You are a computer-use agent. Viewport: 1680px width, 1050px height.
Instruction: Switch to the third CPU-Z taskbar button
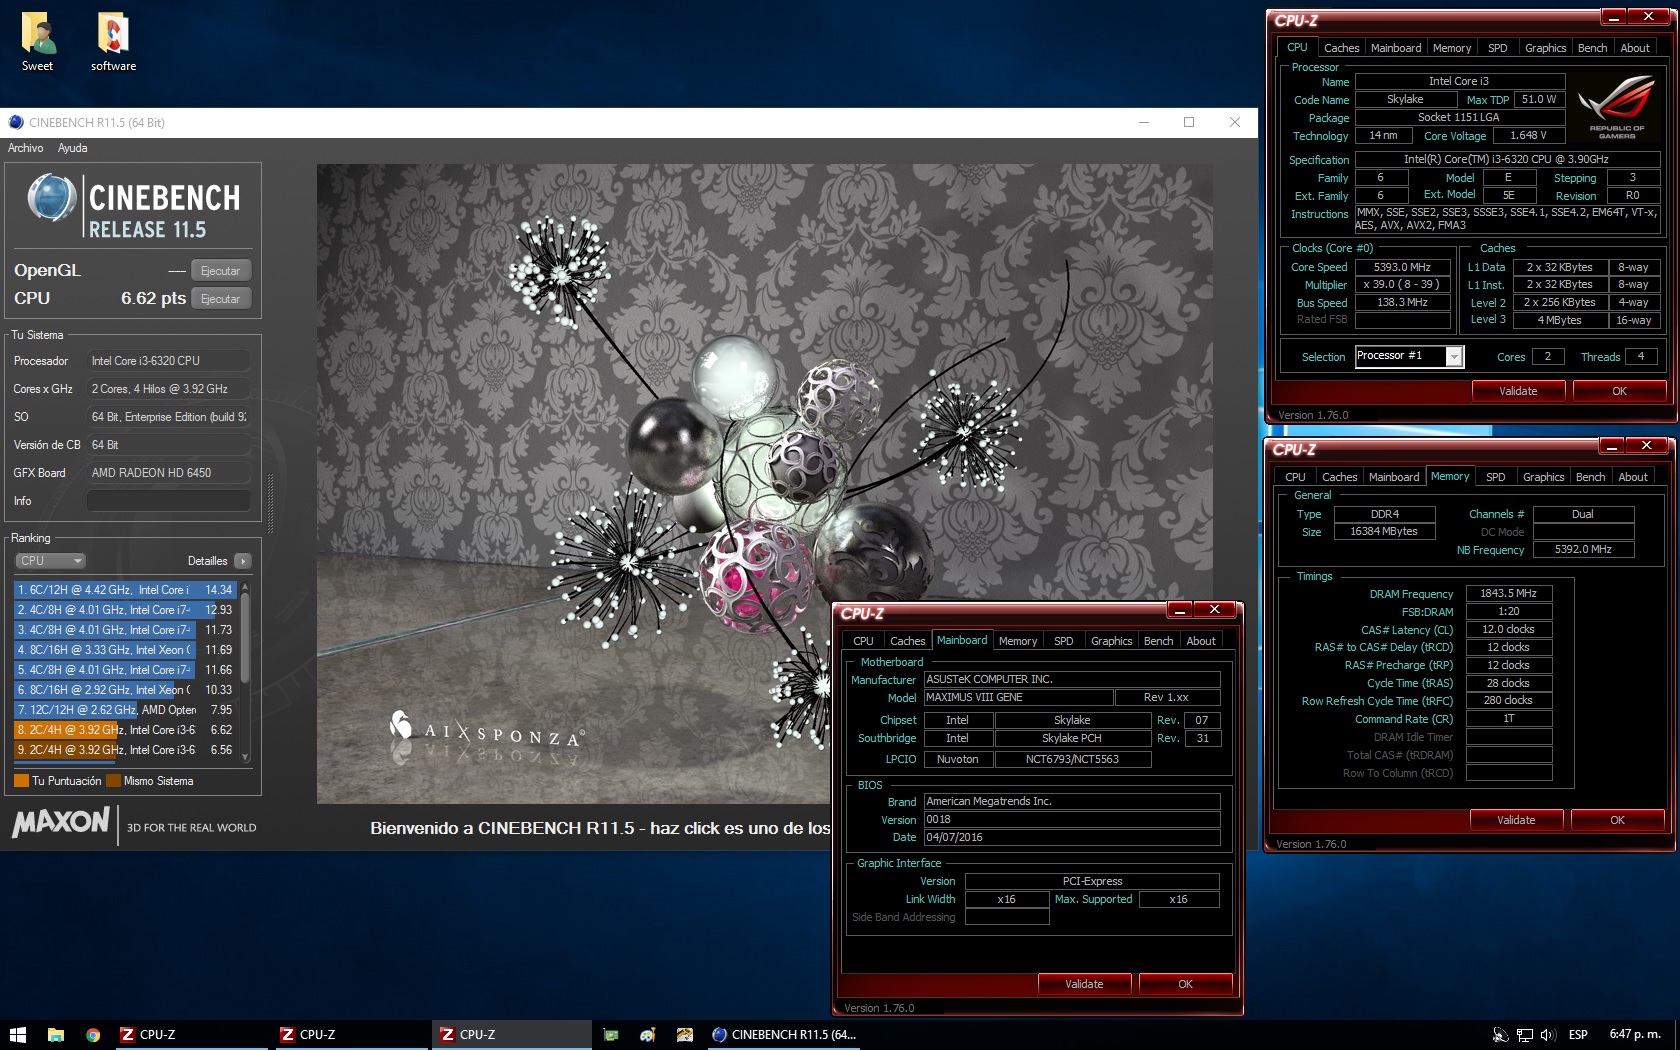pos(511,1035)
